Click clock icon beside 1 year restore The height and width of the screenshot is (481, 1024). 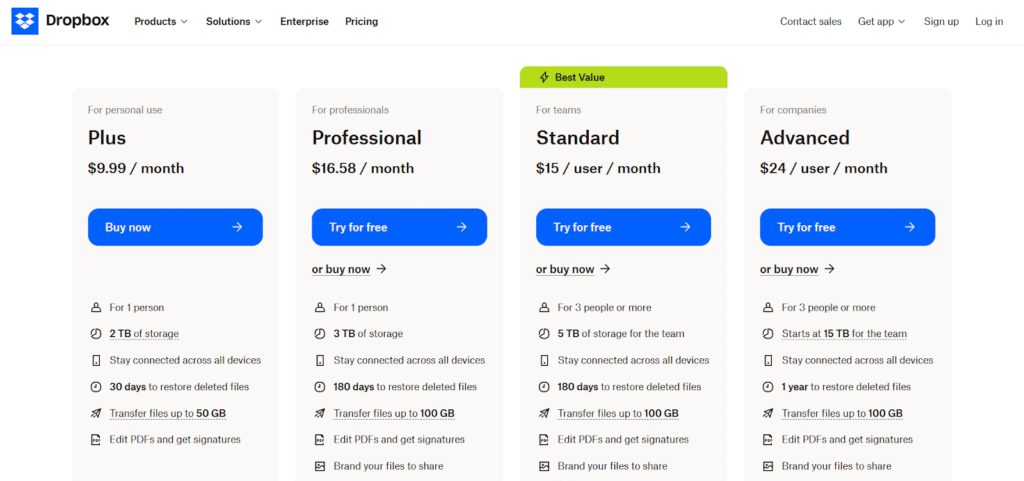click(768, 387)
